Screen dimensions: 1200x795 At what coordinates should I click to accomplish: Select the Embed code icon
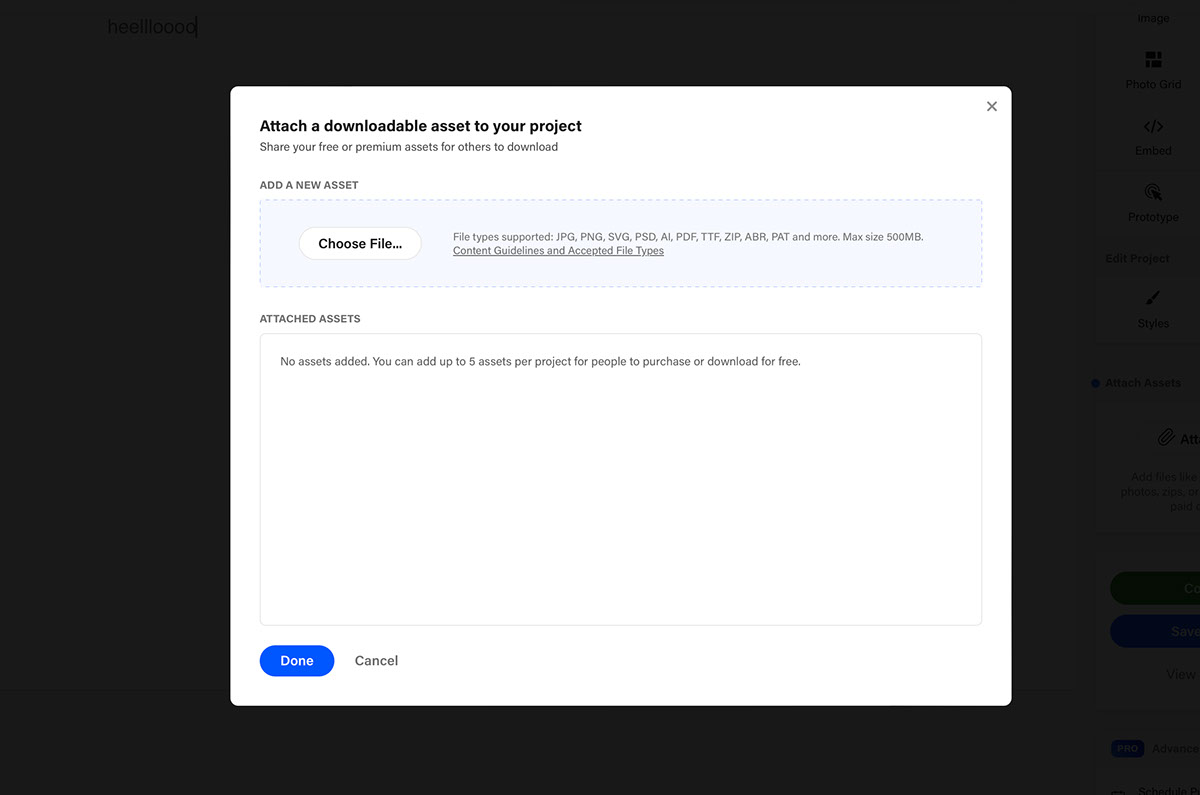tap(1153, 127)
